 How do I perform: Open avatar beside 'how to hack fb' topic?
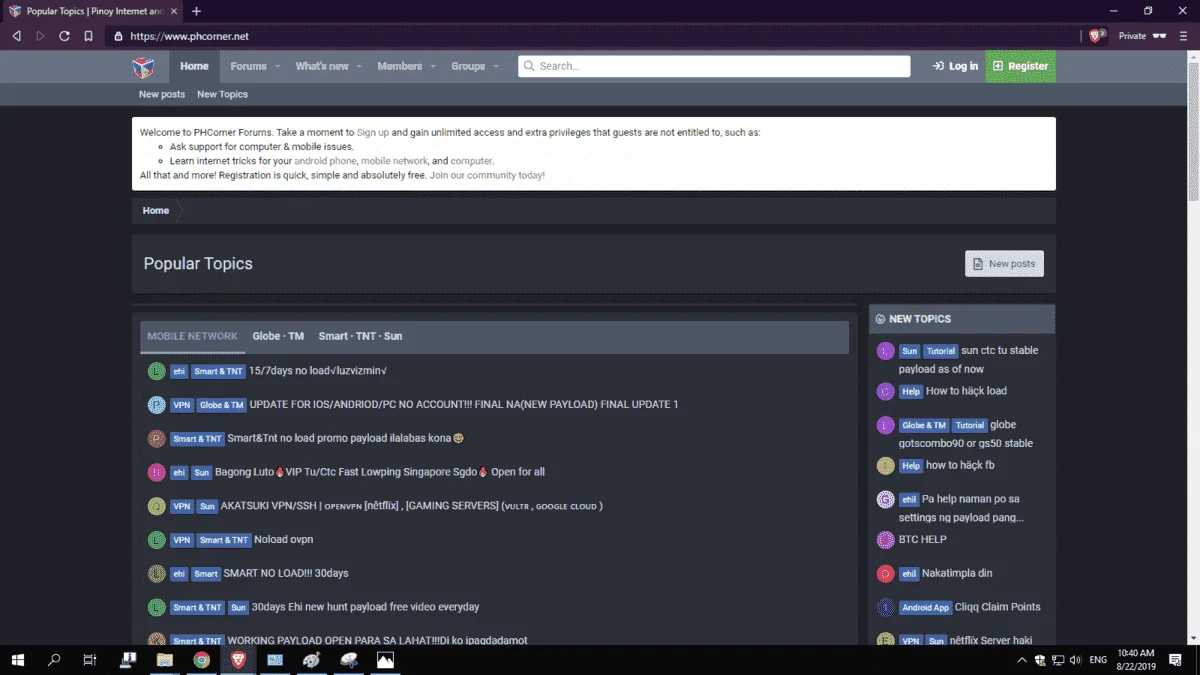[885, 465]
